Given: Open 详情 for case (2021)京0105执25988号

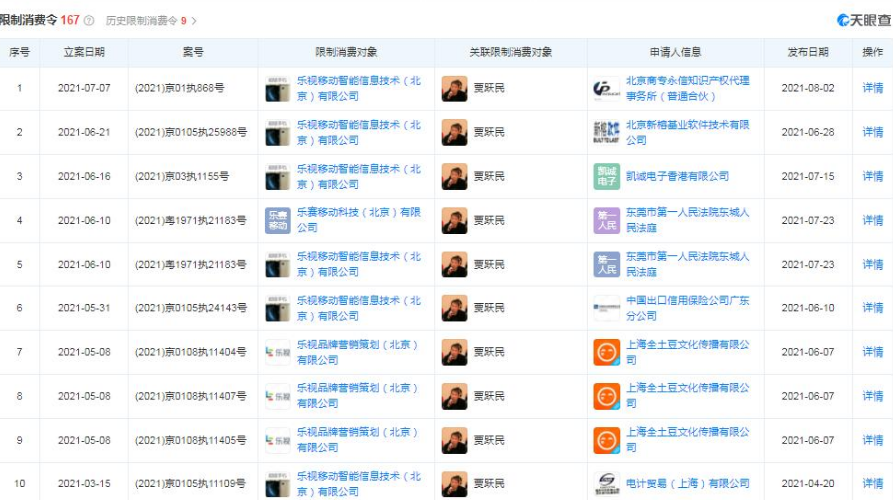Looking at the screenshot, I should (872, 132).
